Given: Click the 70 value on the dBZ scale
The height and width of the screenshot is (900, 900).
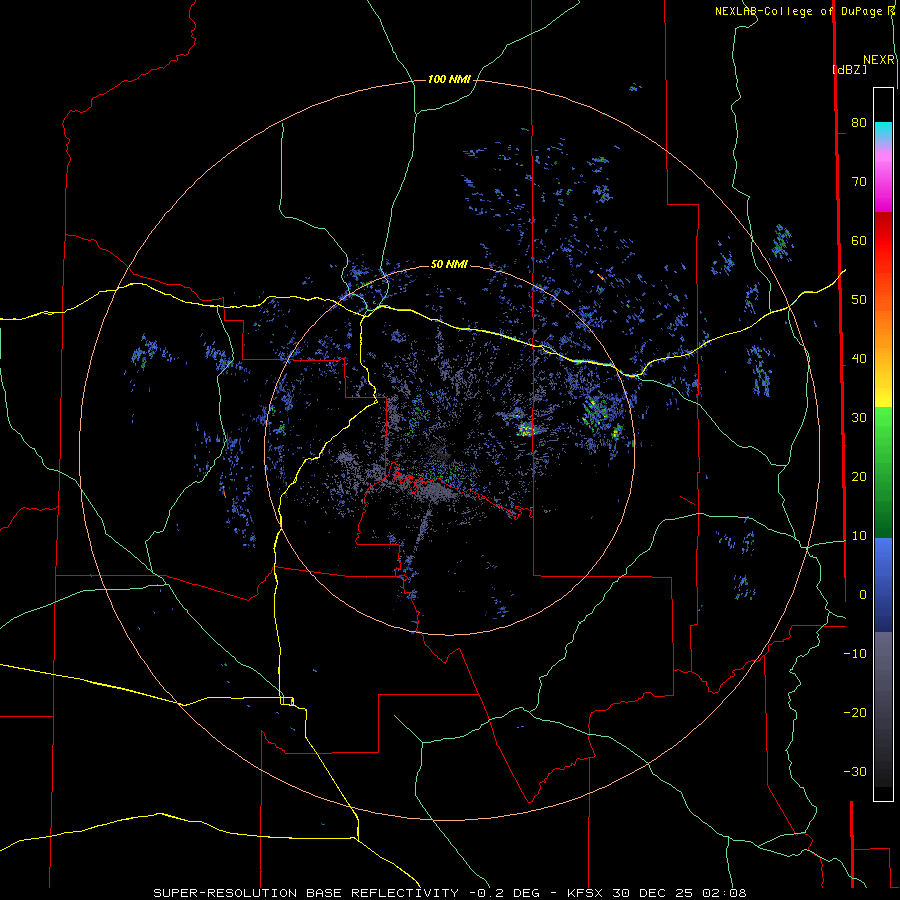Looking at the screenshot, I should [x=859, y=181].
